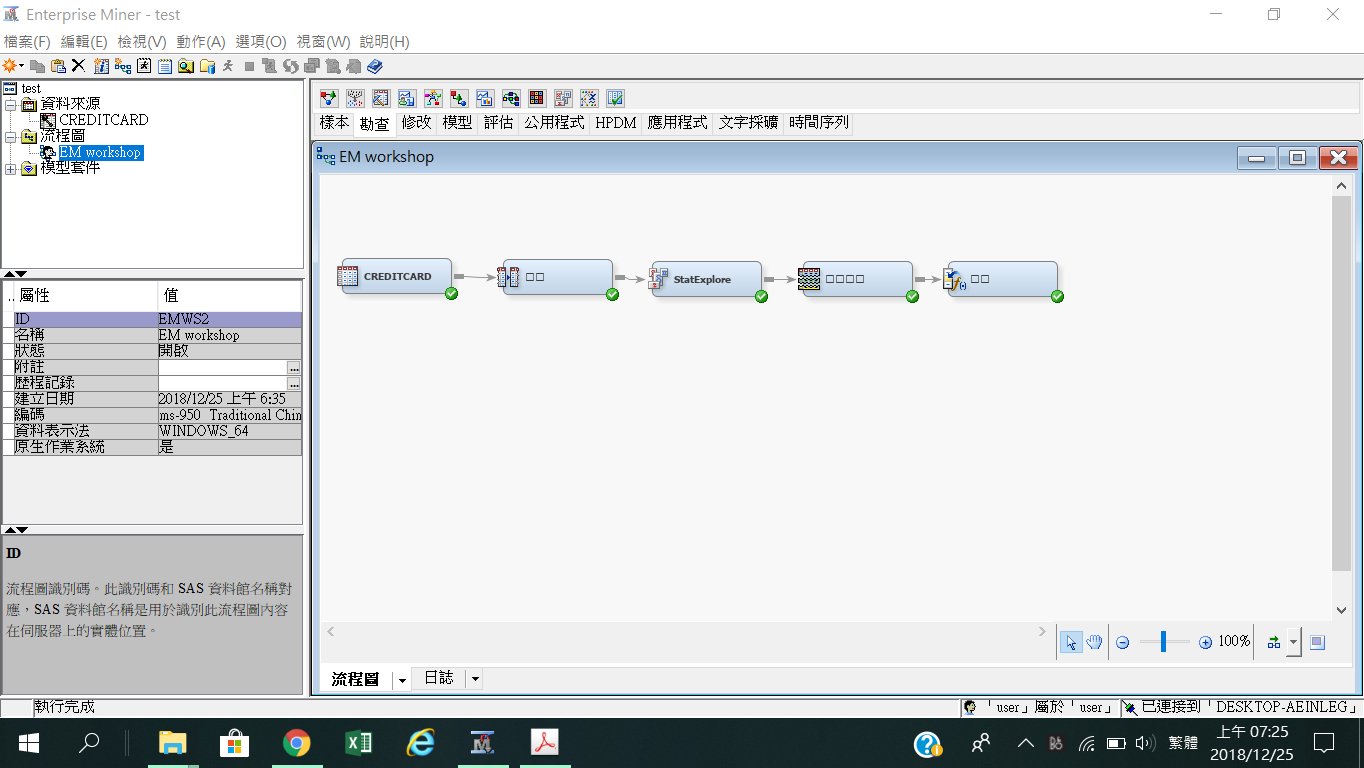
Task: Click the folder with cylinder library icon
Action: coord(208,66)
